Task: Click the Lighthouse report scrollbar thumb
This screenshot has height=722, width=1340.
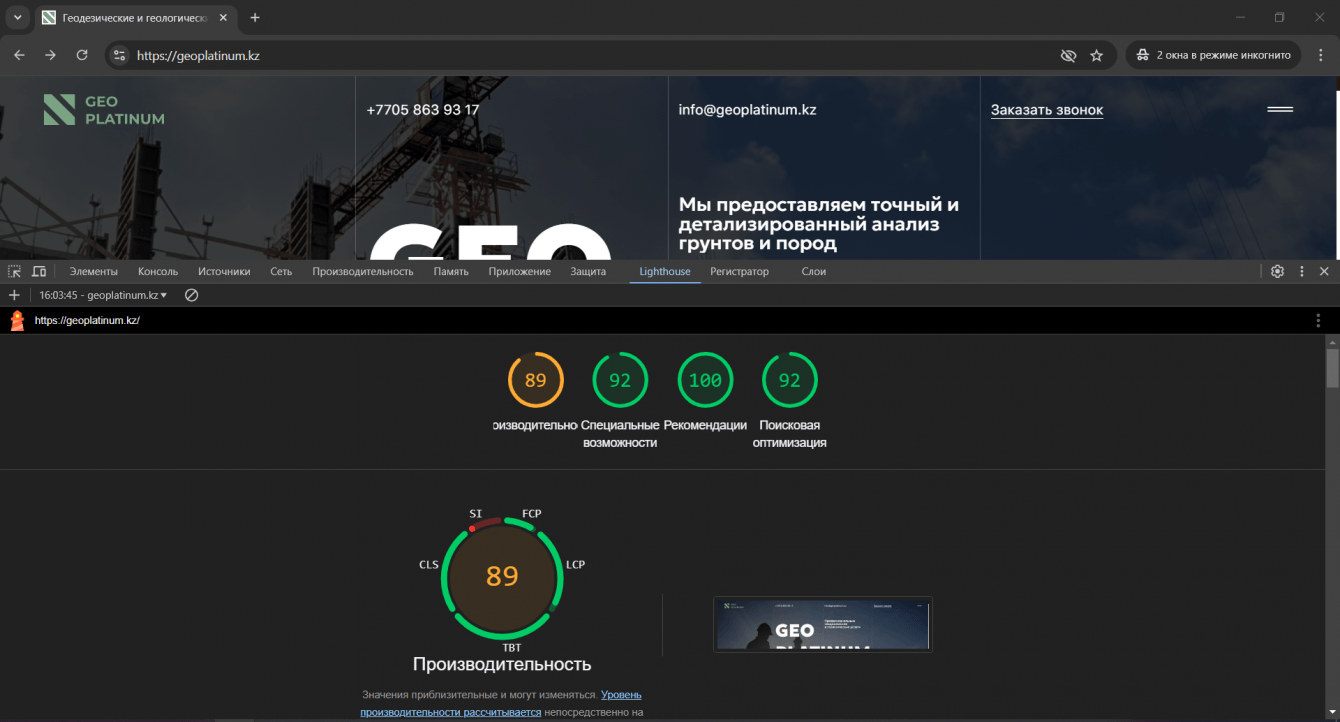Action: coord(1332,367)
